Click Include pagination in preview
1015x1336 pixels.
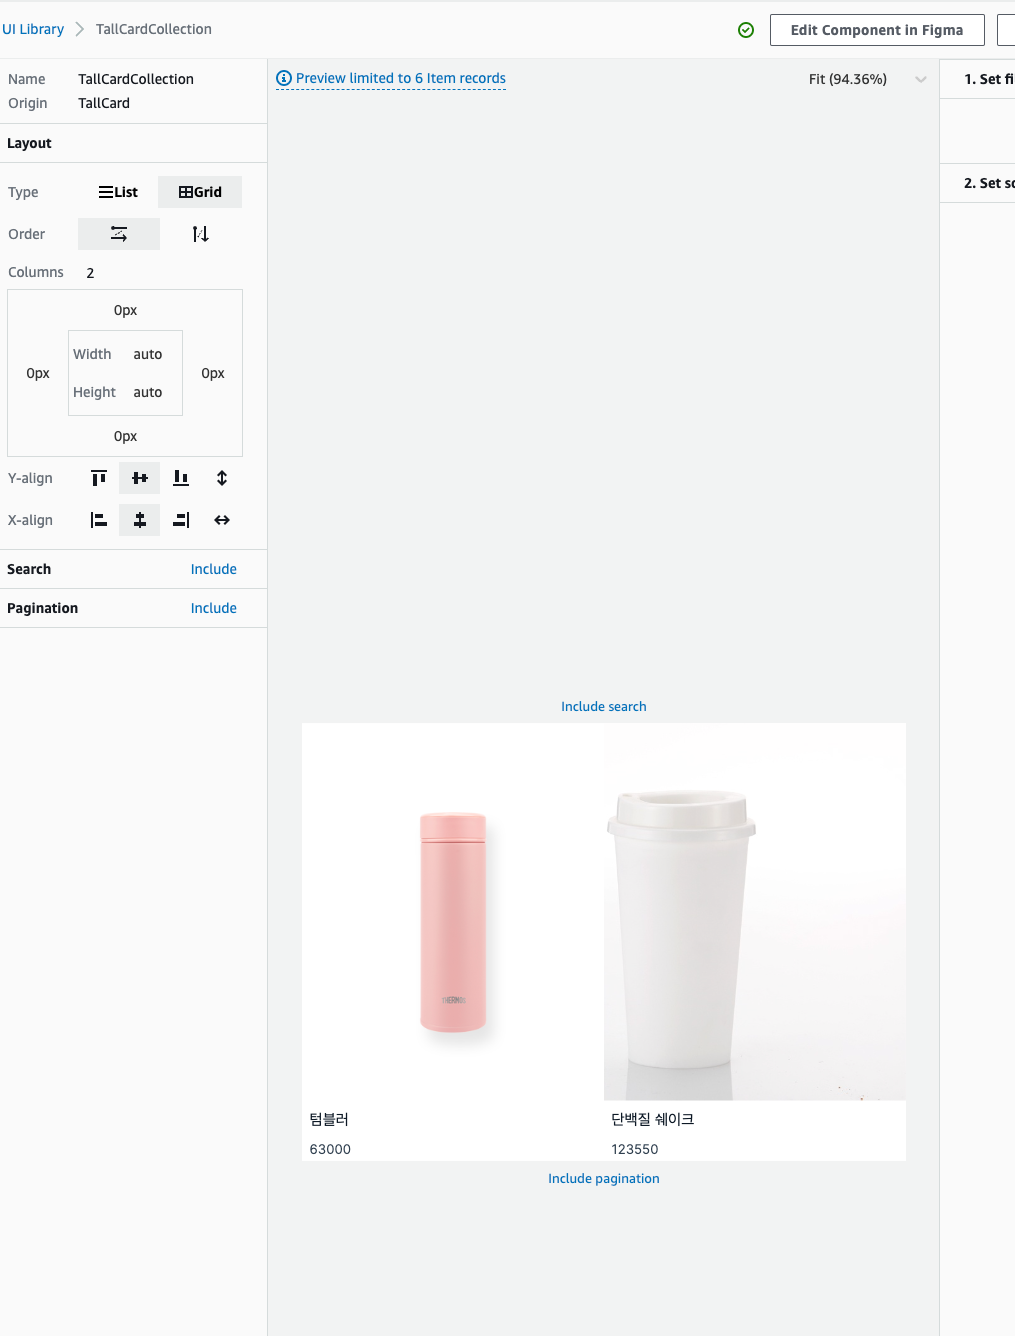(x=604, y=1178)
